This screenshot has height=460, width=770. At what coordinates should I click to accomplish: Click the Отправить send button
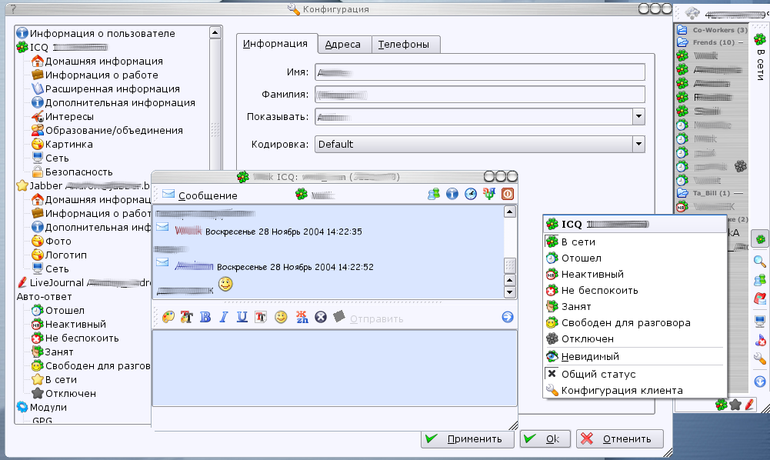pyautogui.click(x=377, y=319)
